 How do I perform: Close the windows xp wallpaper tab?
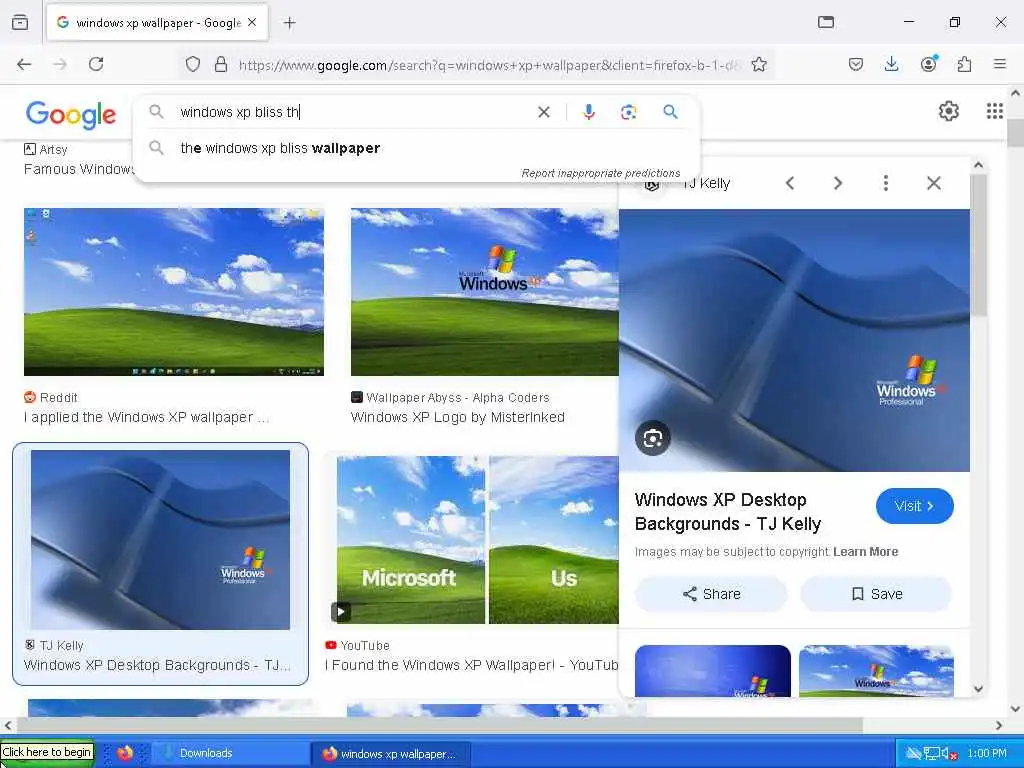[x=252, y=22]
